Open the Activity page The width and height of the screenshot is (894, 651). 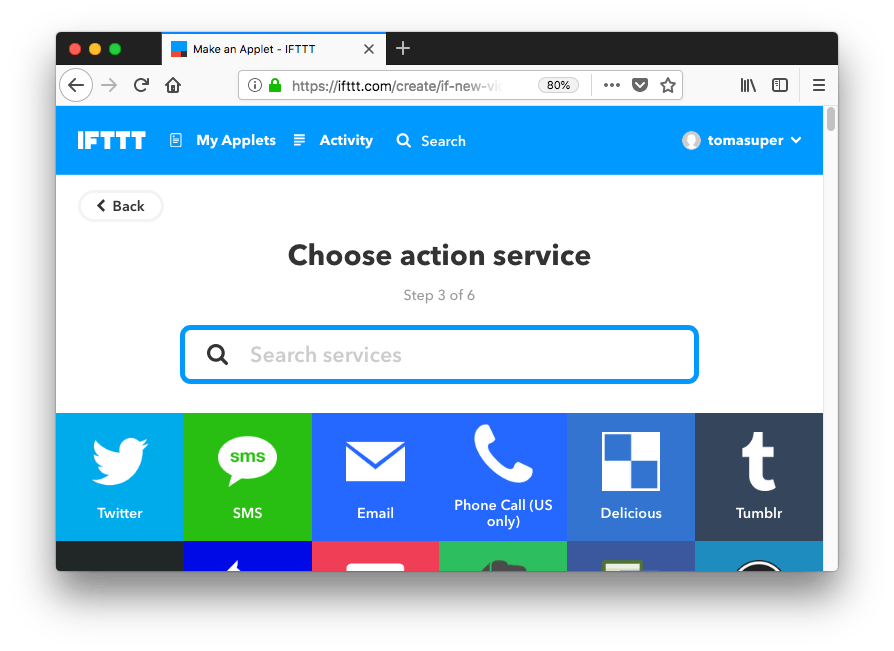tap(334, 140)
